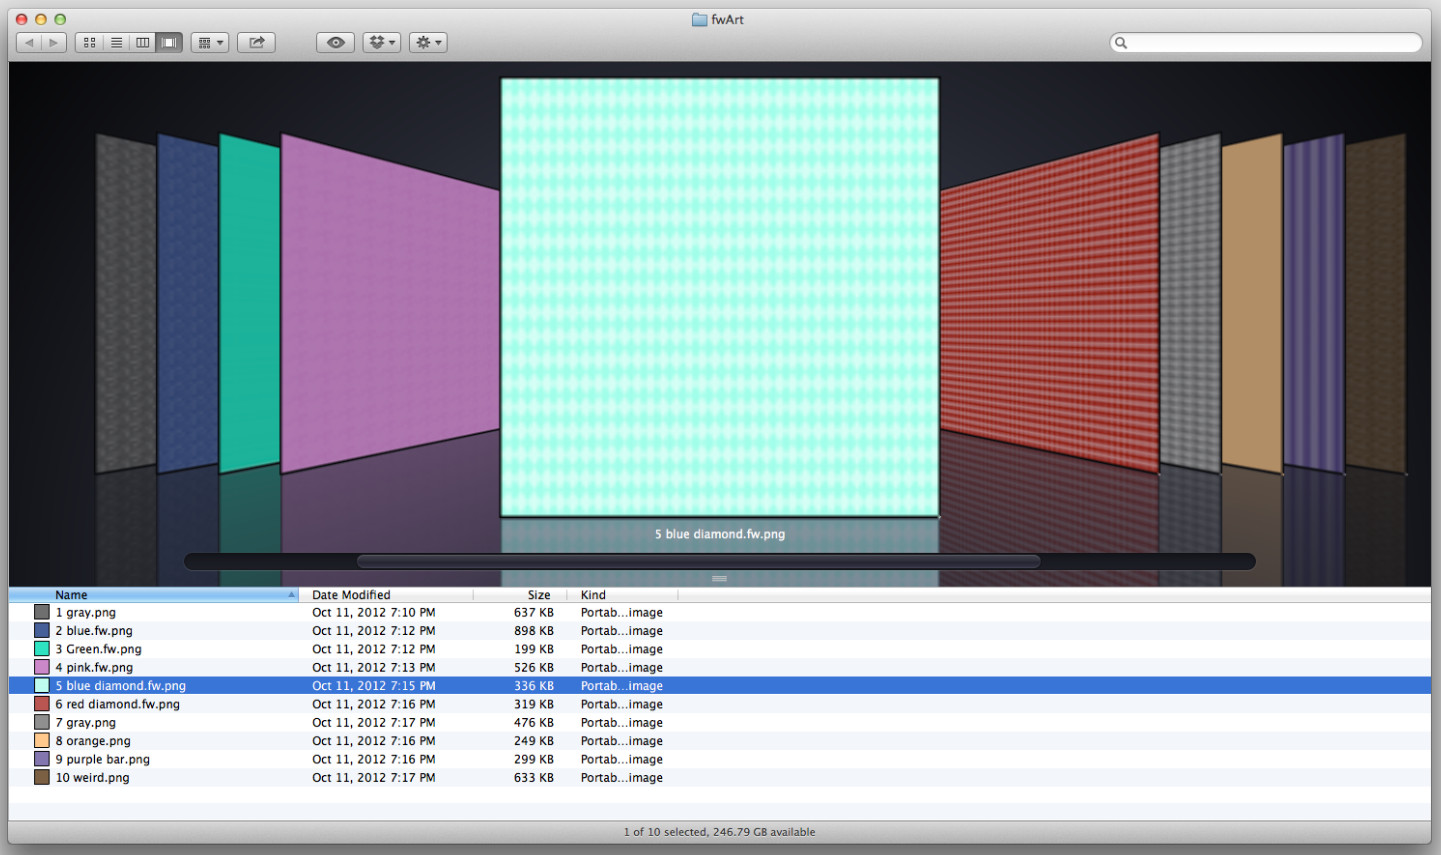Select the red diamond cover
1441x855 pixels.
point(1049,304)
